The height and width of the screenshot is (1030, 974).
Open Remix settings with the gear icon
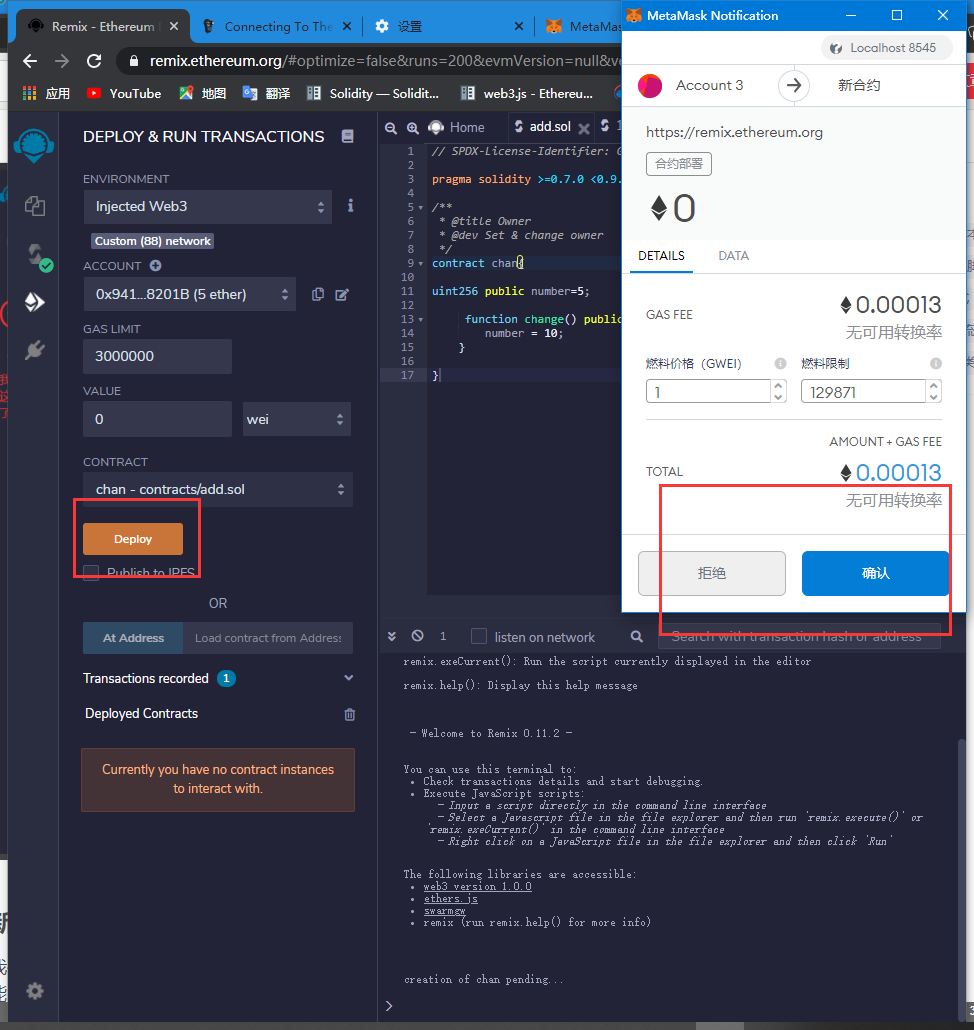(x=34, y=991)
